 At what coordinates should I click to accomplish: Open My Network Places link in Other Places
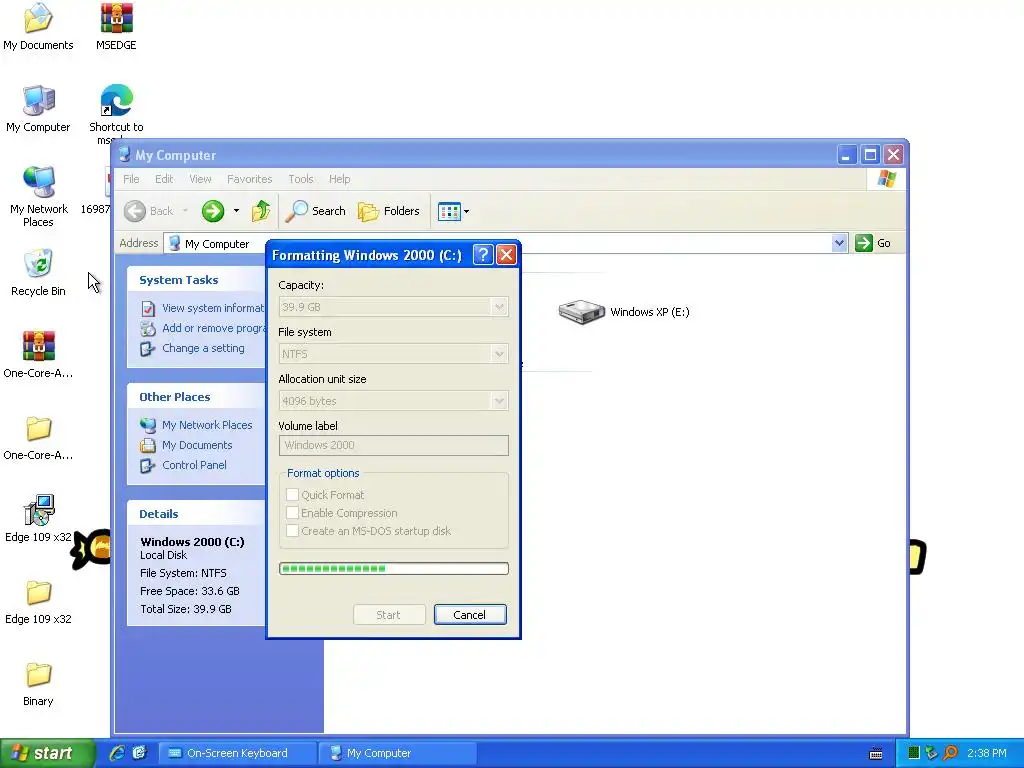[207, 424]
